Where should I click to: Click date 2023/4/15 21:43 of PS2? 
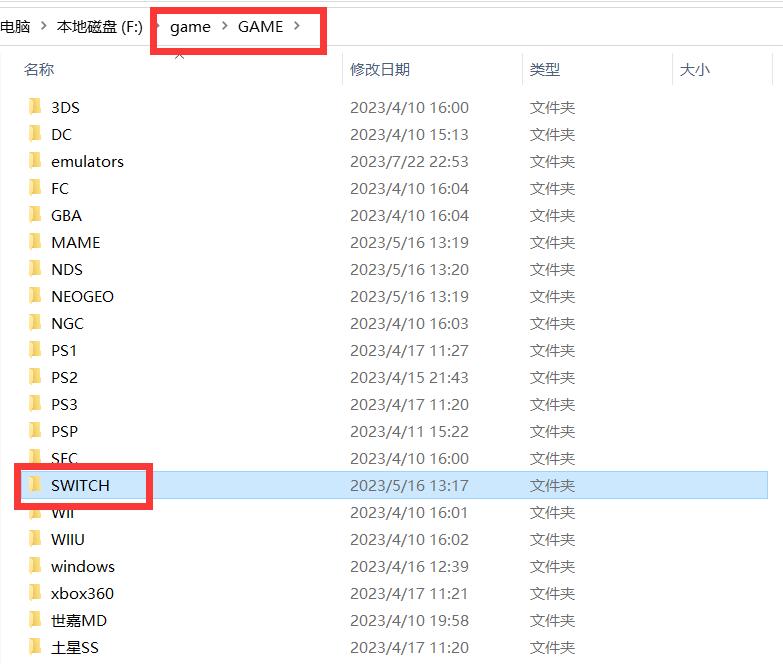click(409, 377)
